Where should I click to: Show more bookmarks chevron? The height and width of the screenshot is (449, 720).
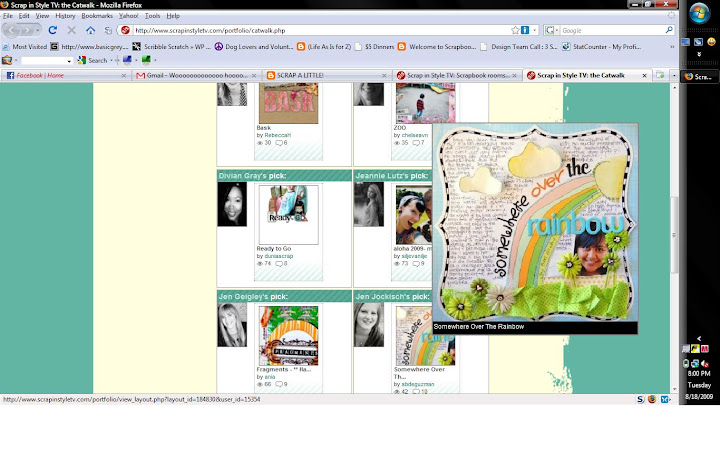(672, 47)
